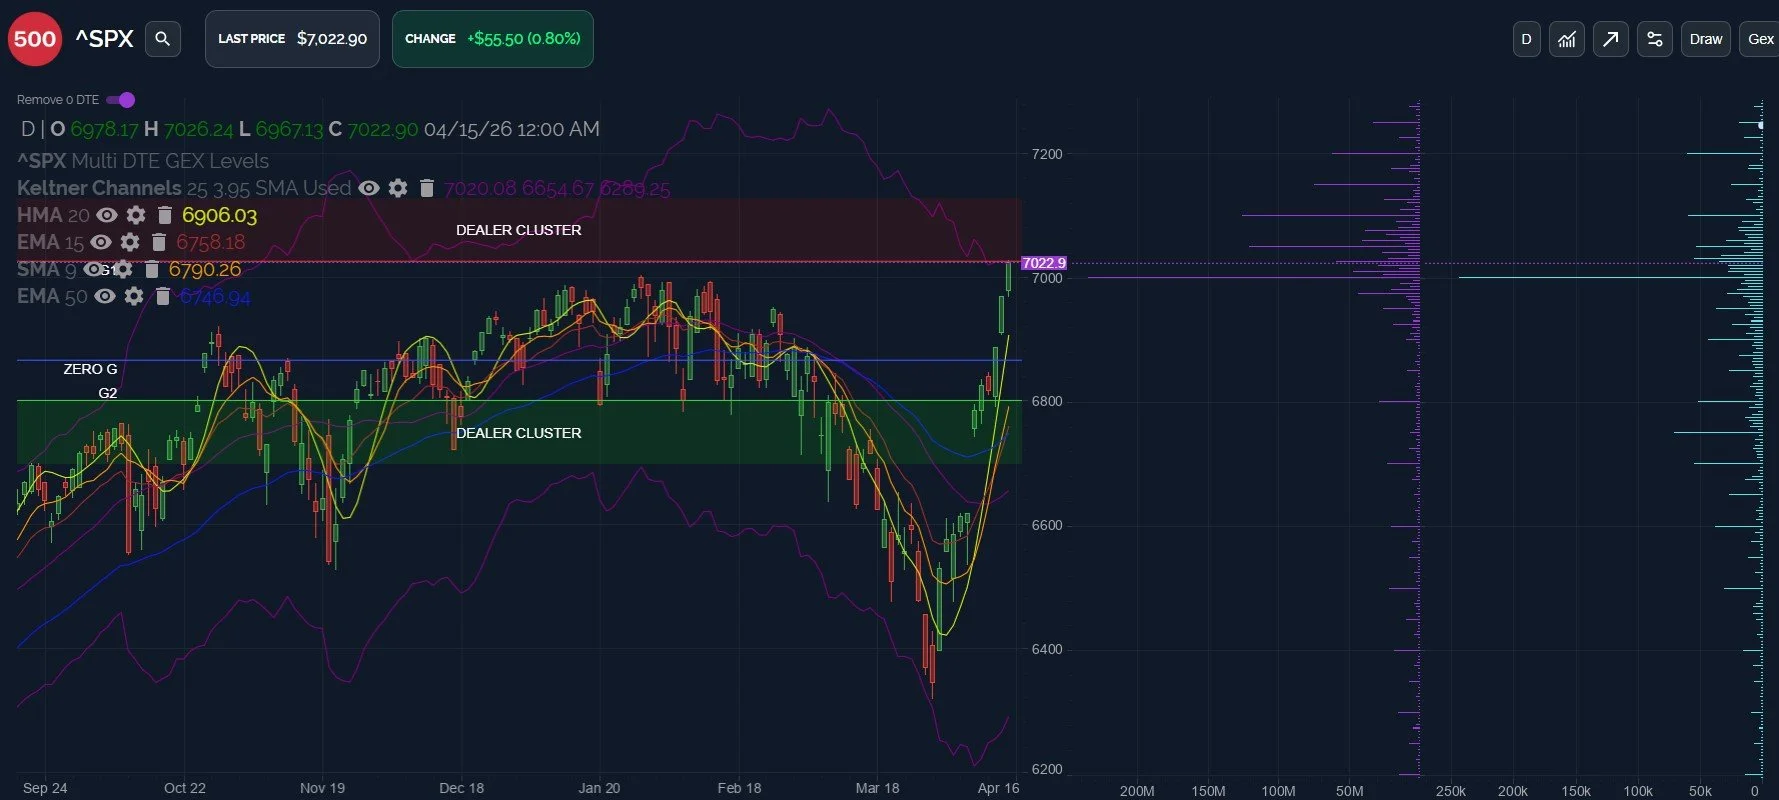Click the ^SPX ticker symbol
Screen dimensions: 1779x800
pos(104,39)
